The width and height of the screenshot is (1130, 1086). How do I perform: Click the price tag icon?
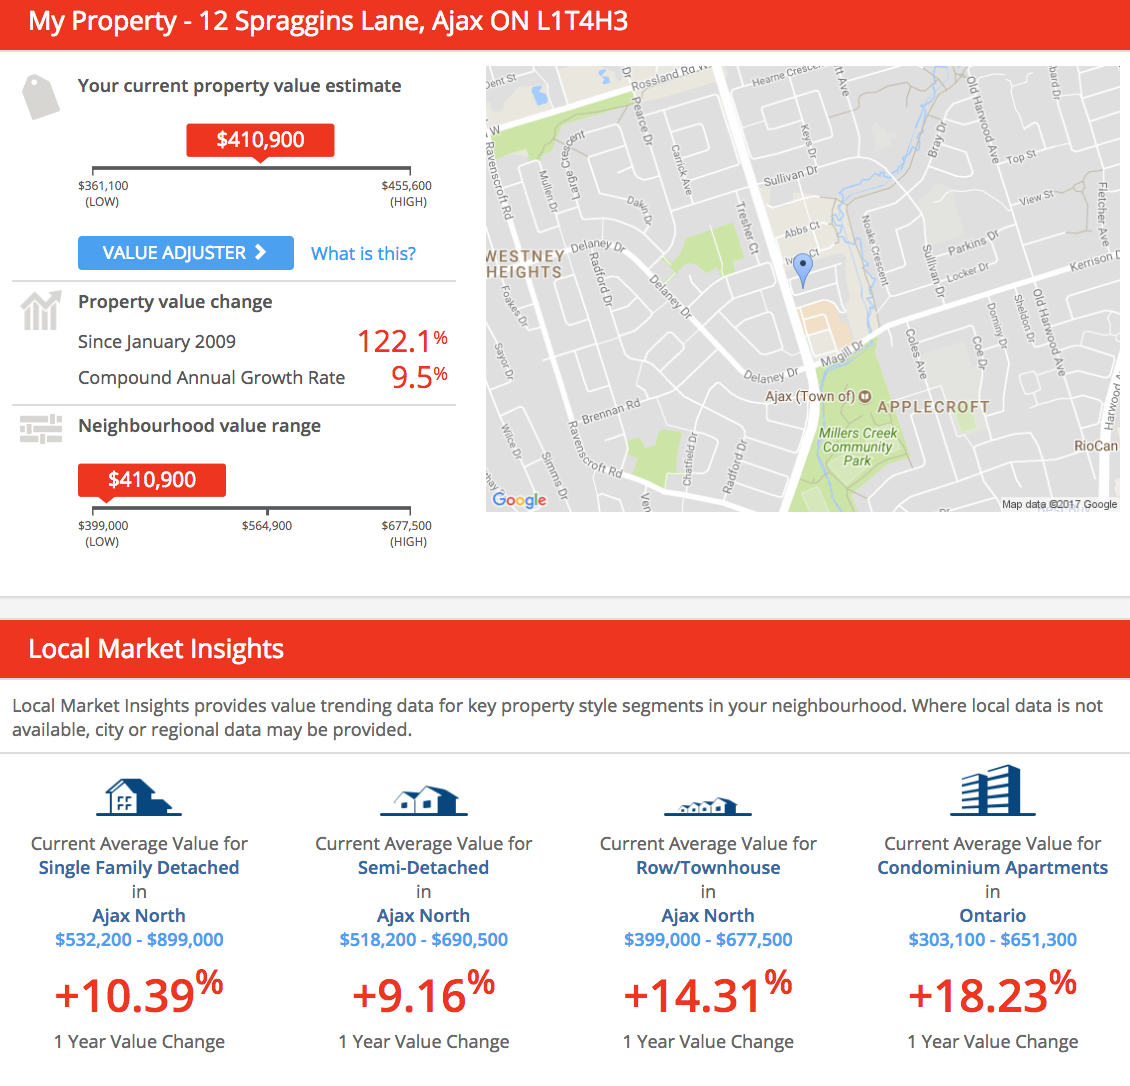(40, 97)
